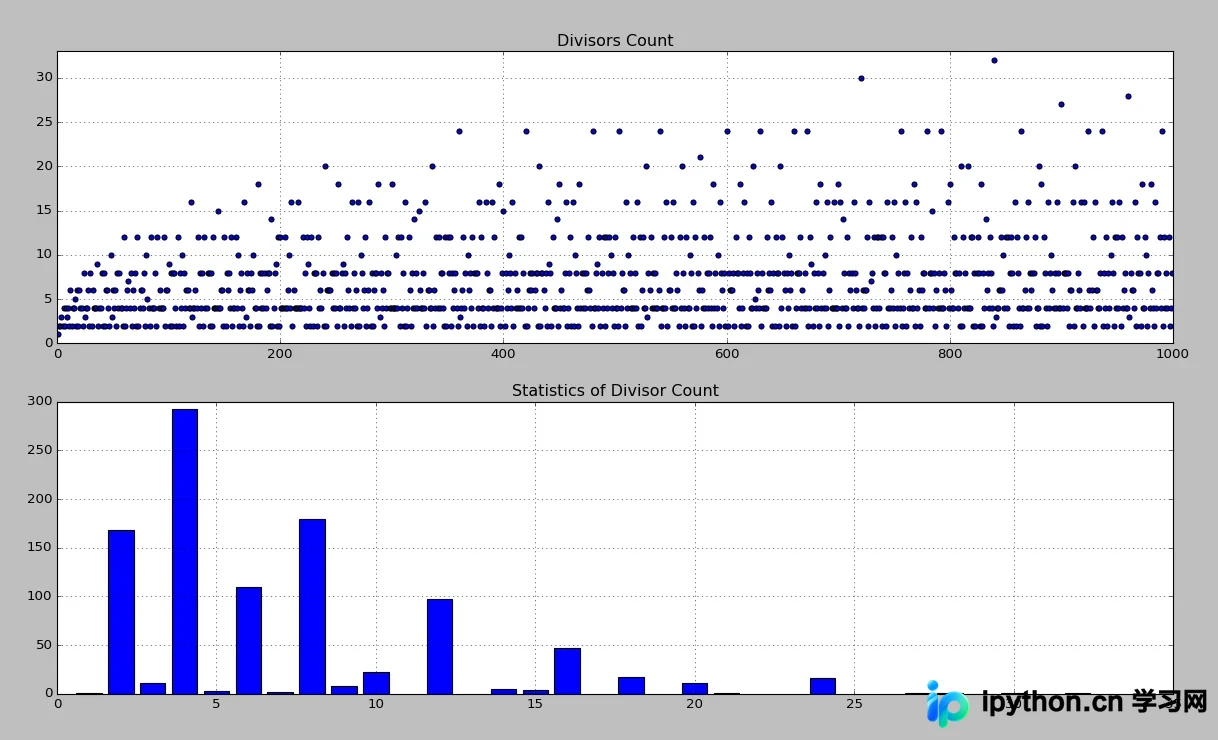The image size is (1218, 740).
Task: Click the 'Divisors Count' chart title
Action: click(615, 41)
